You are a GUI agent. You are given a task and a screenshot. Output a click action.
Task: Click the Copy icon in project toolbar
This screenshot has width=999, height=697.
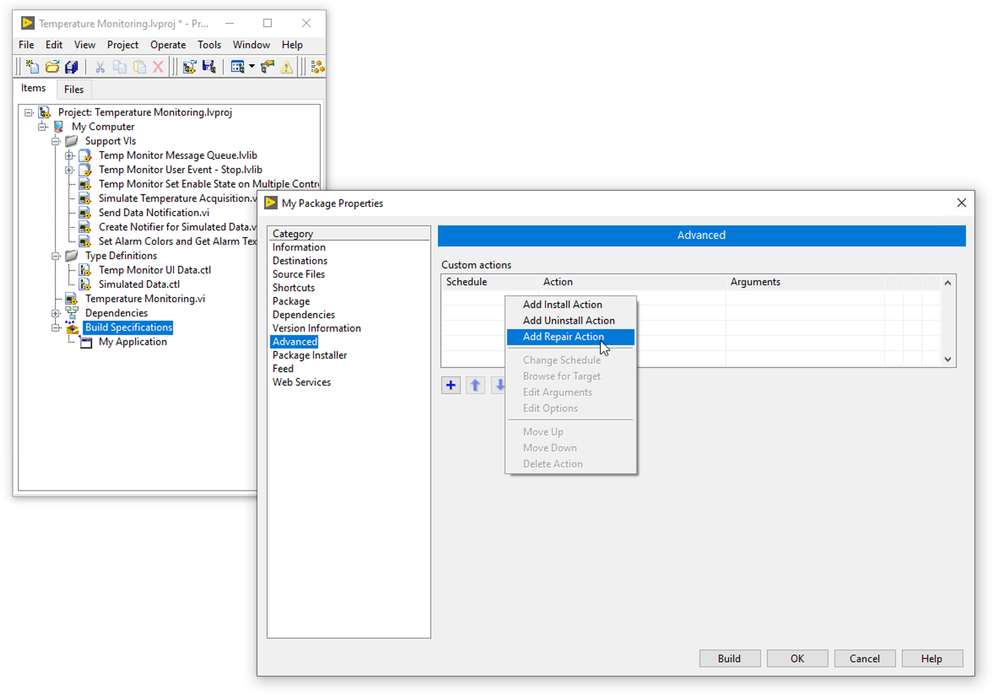click(119, 66)
